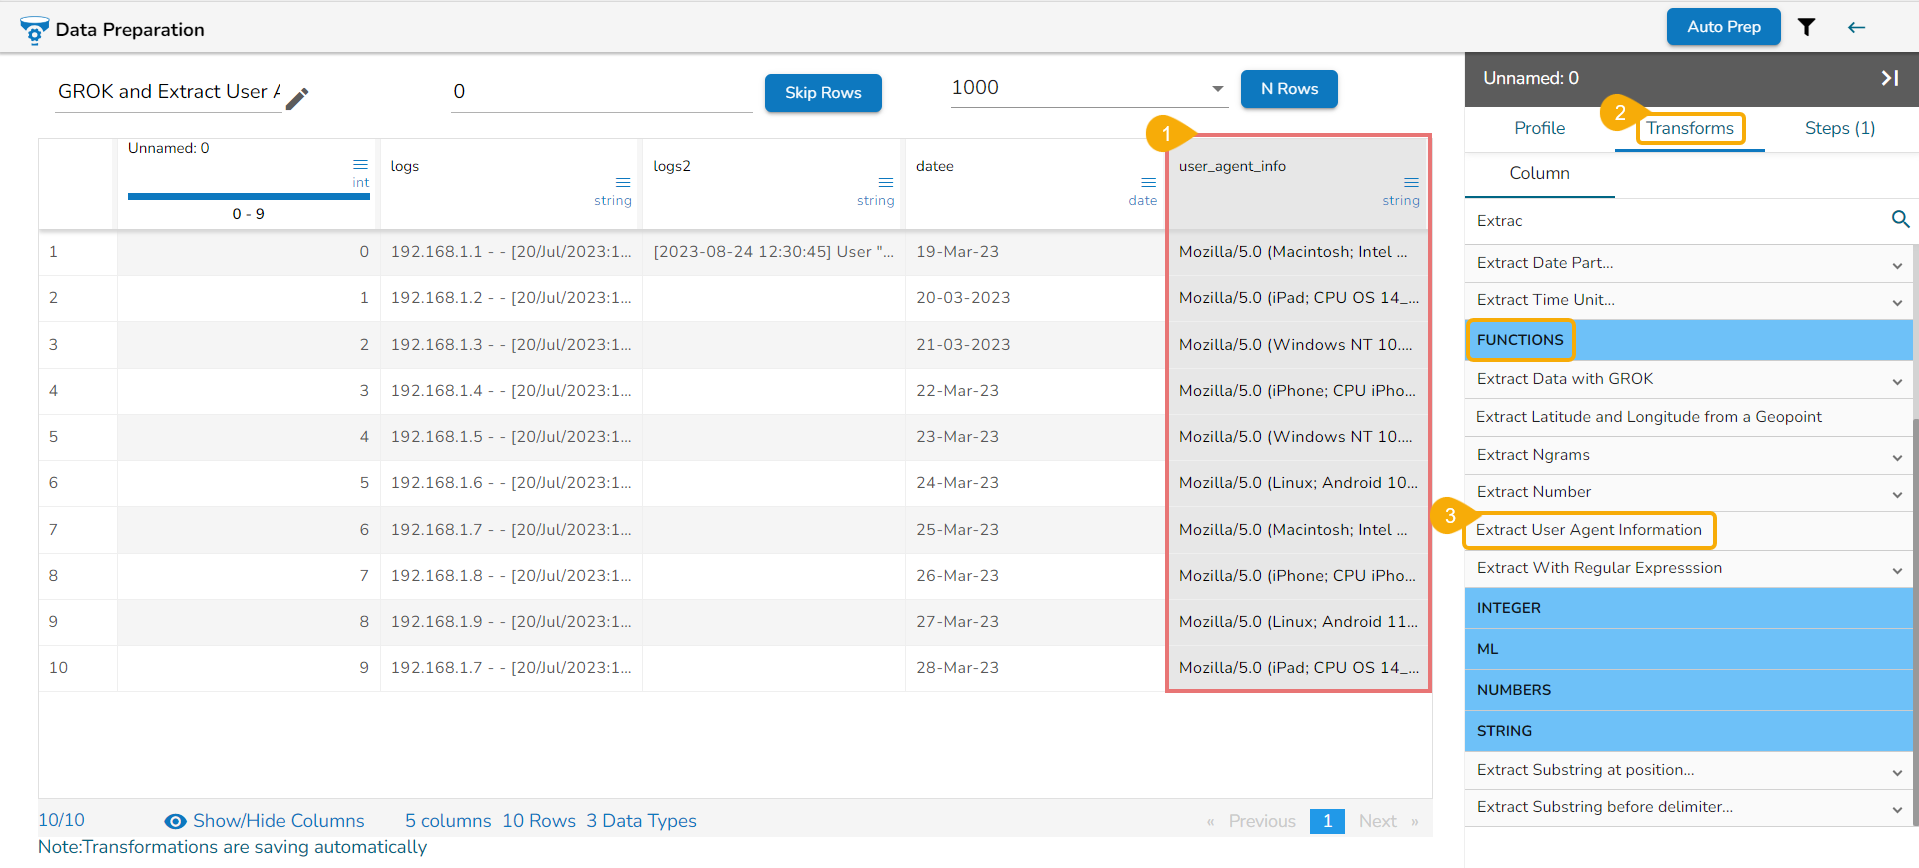
Task: Open the logs column menu icon
Action: point(623,182)
